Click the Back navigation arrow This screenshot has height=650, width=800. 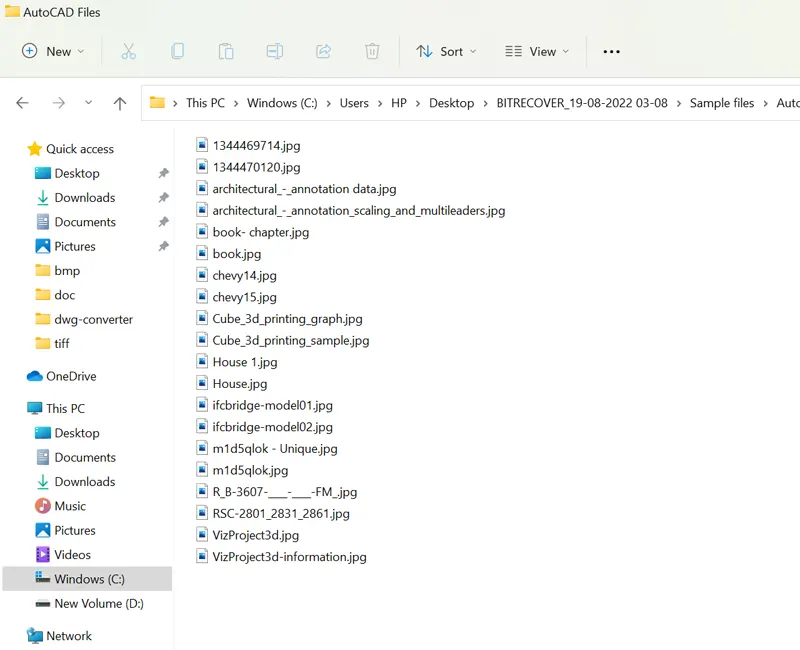23,103
